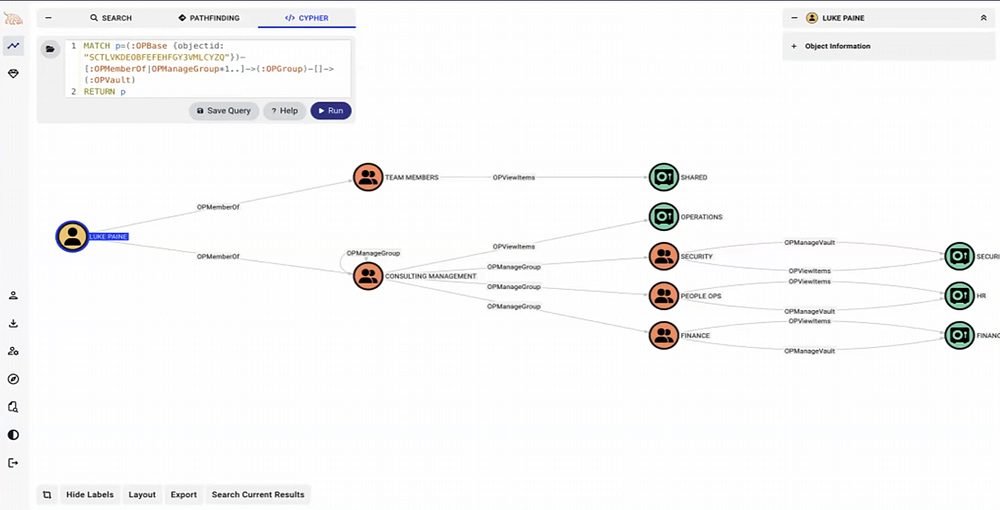The height and width of the screenshot is (510, 1000).
Task: Click OPManageVault label toward Finance vault
Action: (x=809, y=351)
